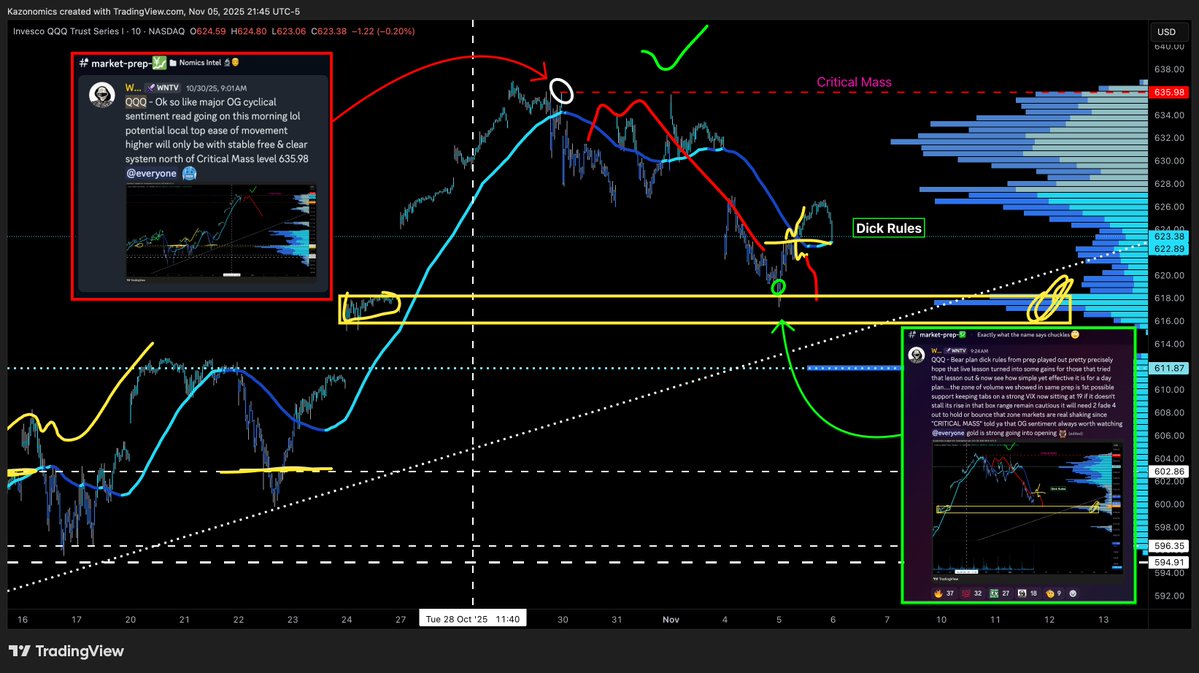
Task: Click the red 635.98 price label
Action: (x=1169, y=92)
